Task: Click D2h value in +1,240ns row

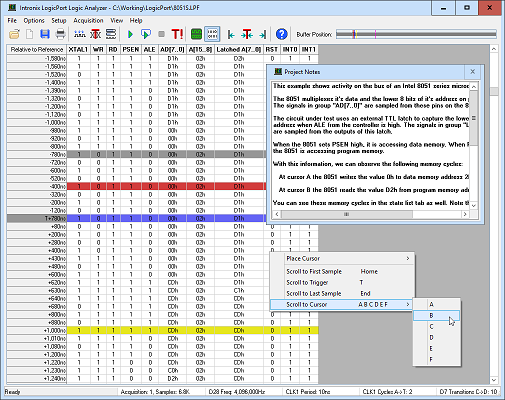Action: pos(172,378)
